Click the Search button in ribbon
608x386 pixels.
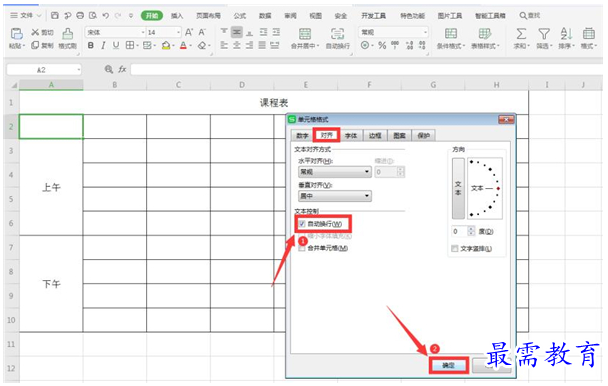pos(530,16)
